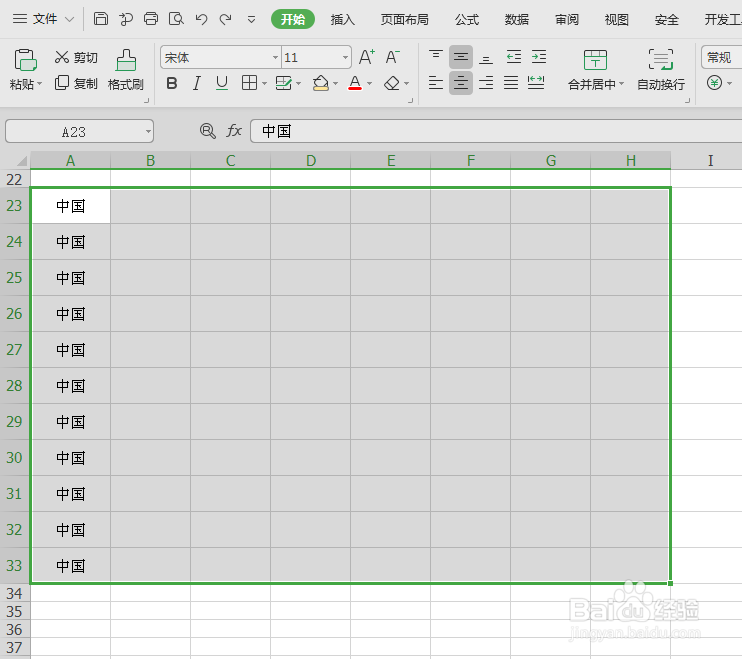742x659 pixels.
Task: Center text horizontally
Action: click(461, 83)
